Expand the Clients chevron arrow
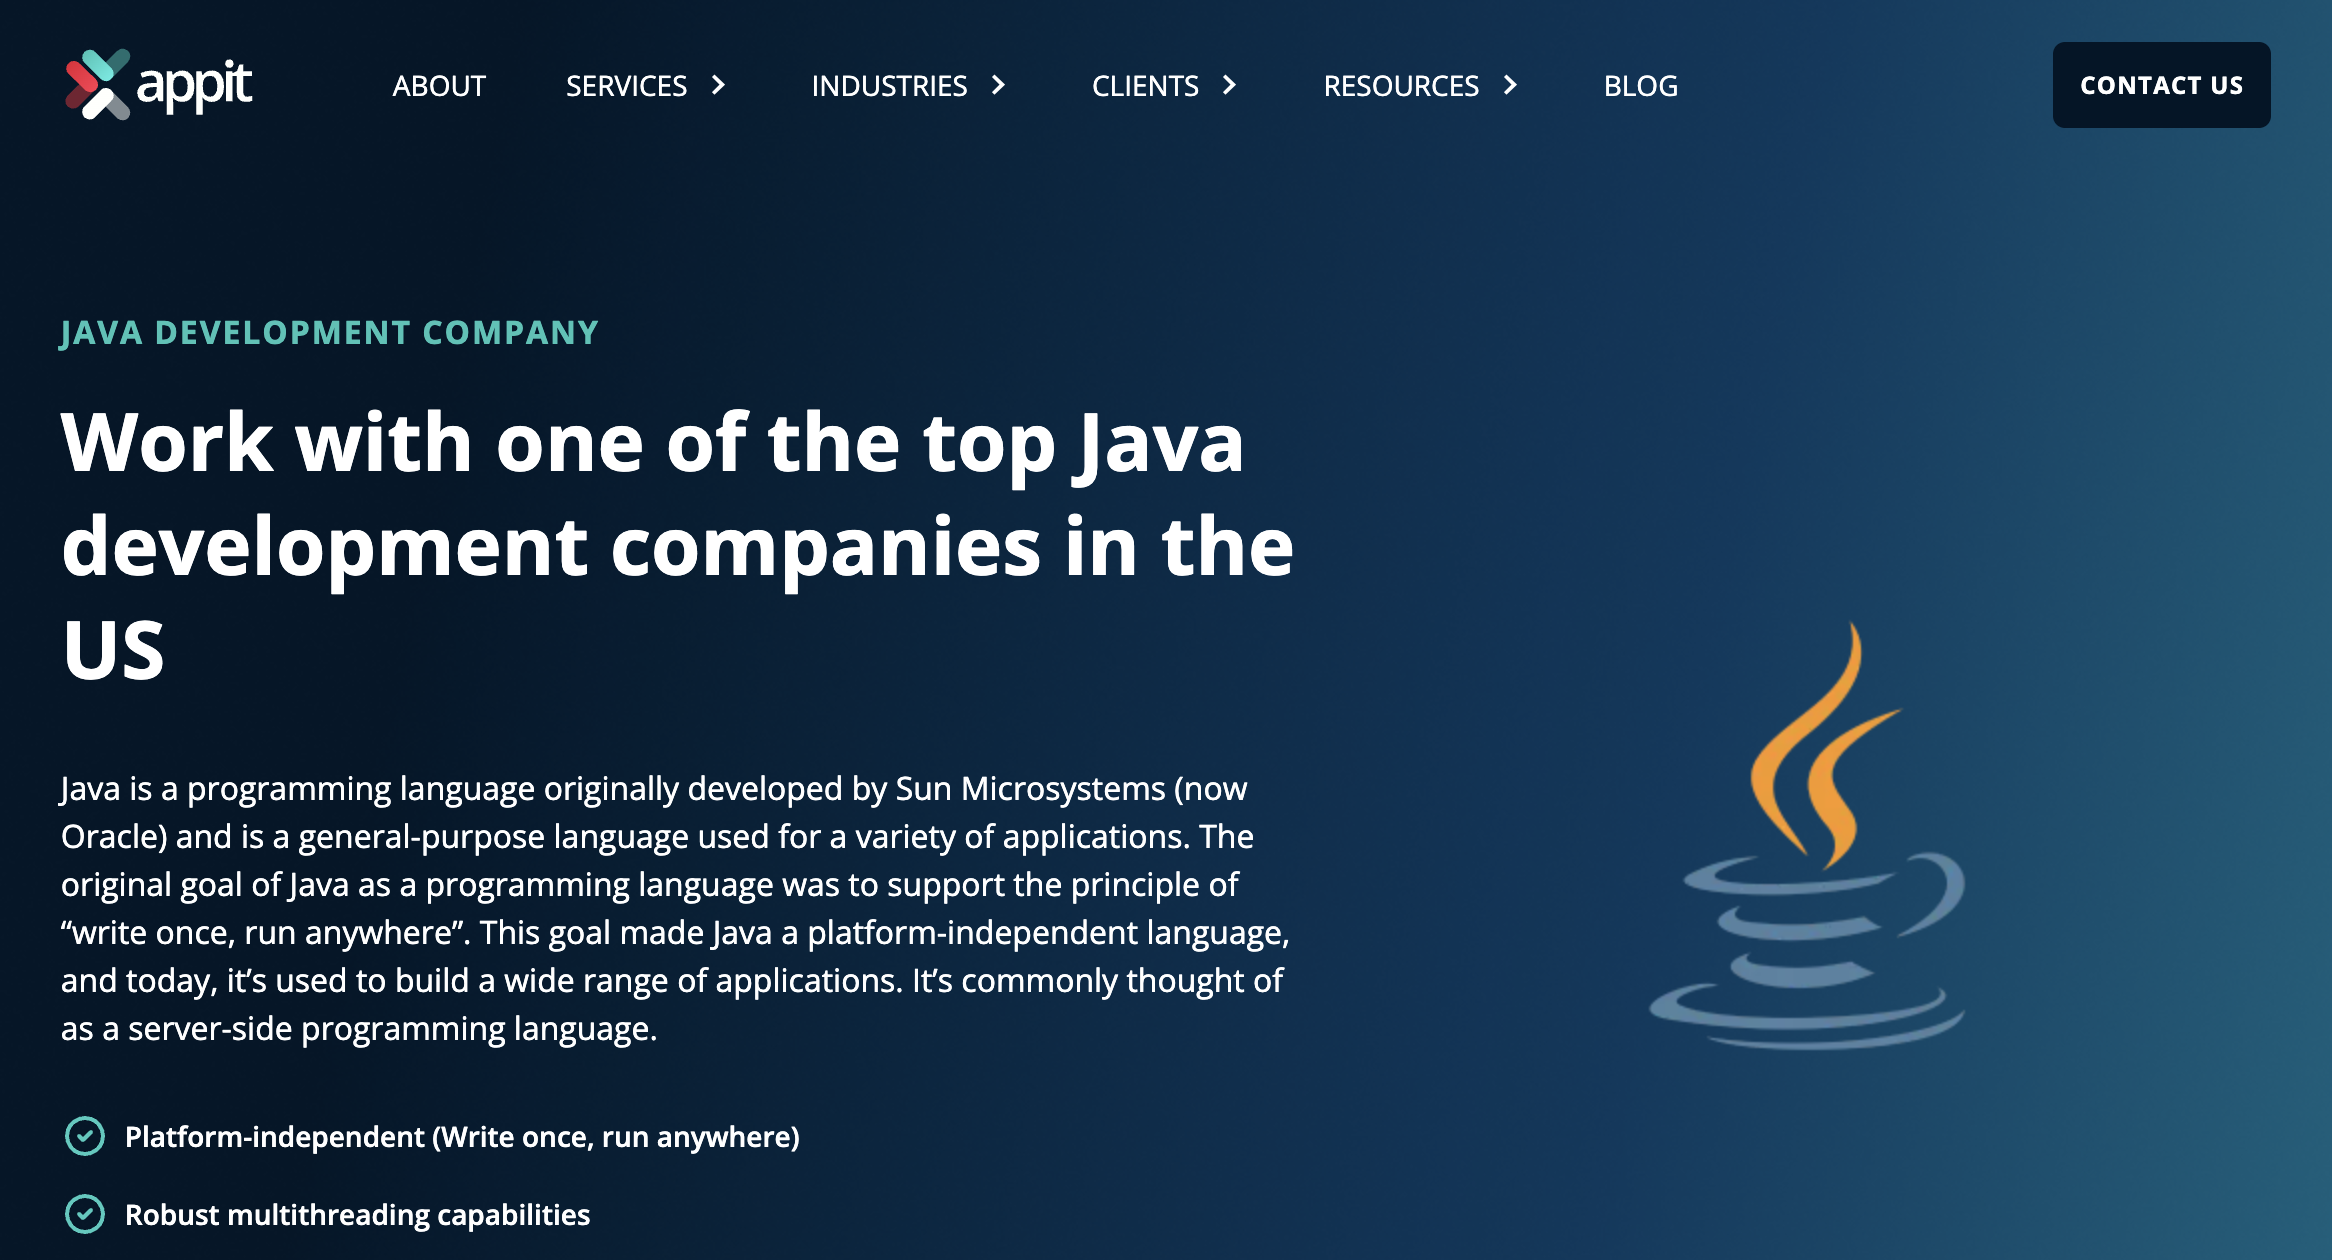The width and height of the screenshot is (2332, 1260). [1229, 85]
